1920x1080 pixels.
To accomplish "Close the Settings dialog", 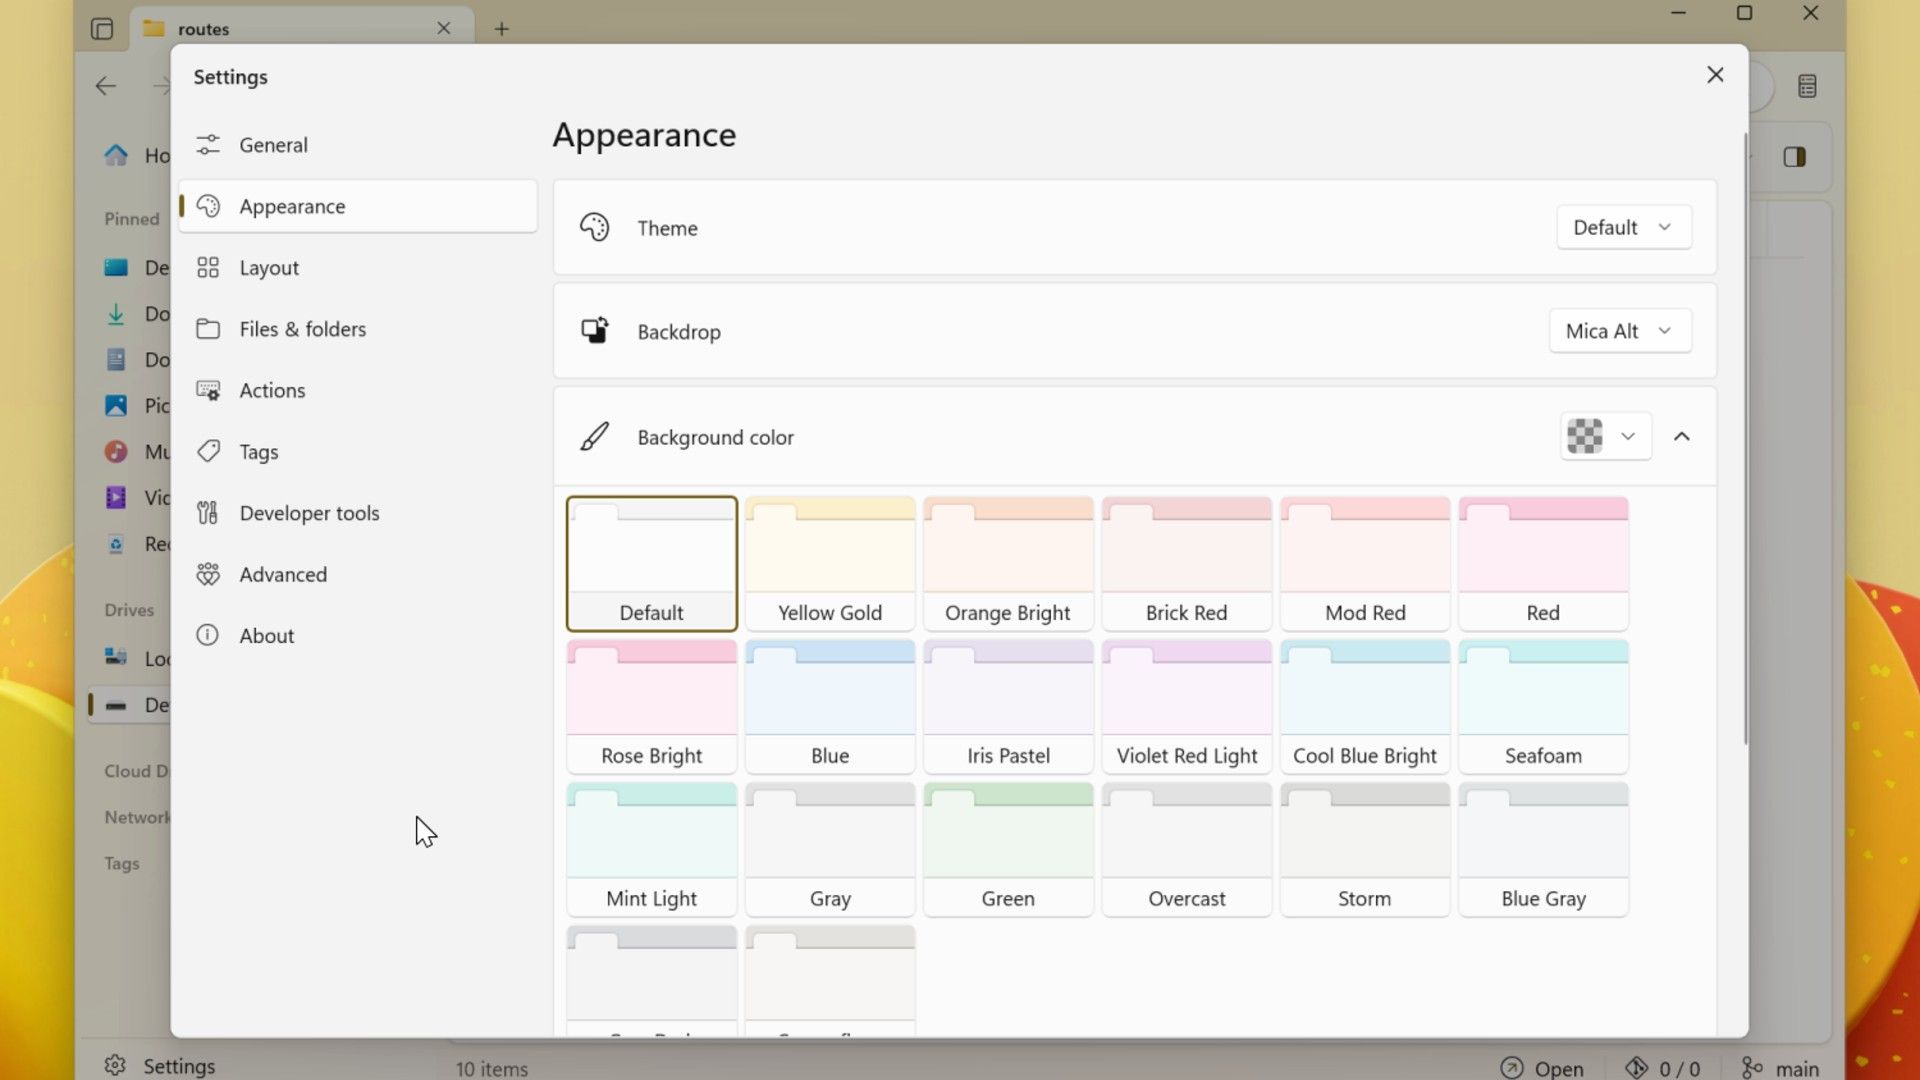I will click(x=1715, y=75).
